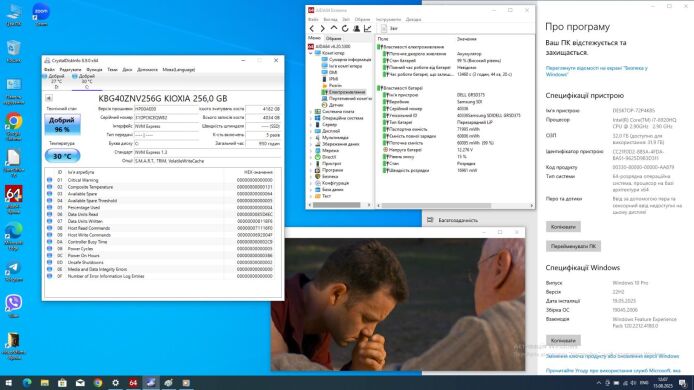This screenshot has width=694, height=390.
Task: Open Chrome from the taskbar
Action: click(98, 383)
